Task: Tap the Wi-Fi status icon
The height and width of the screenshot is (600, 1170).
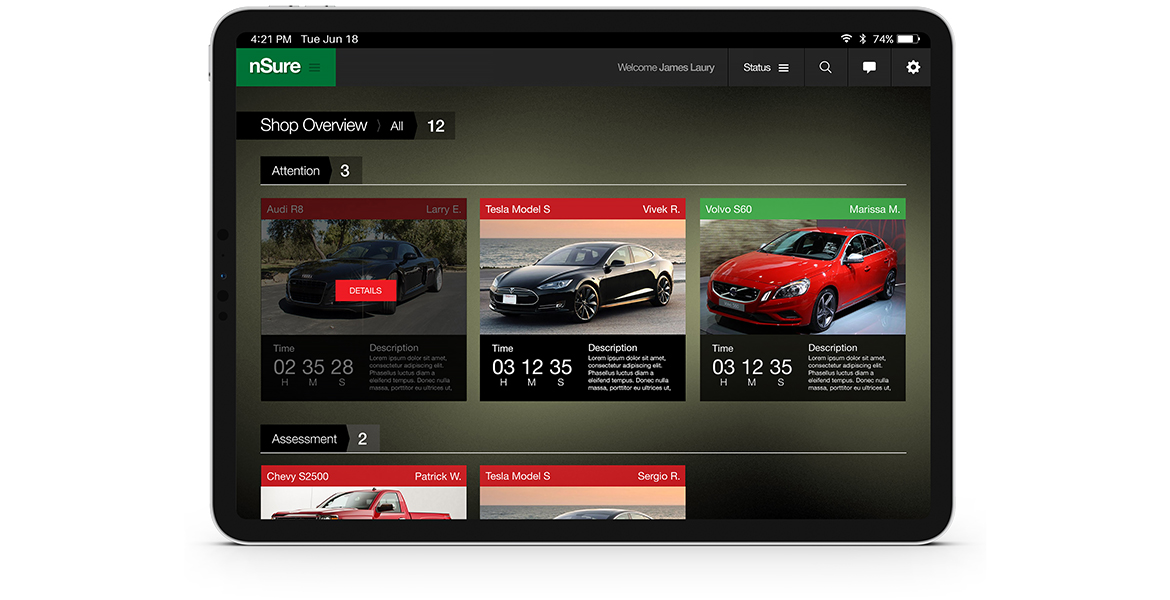Action: (846, 39)
